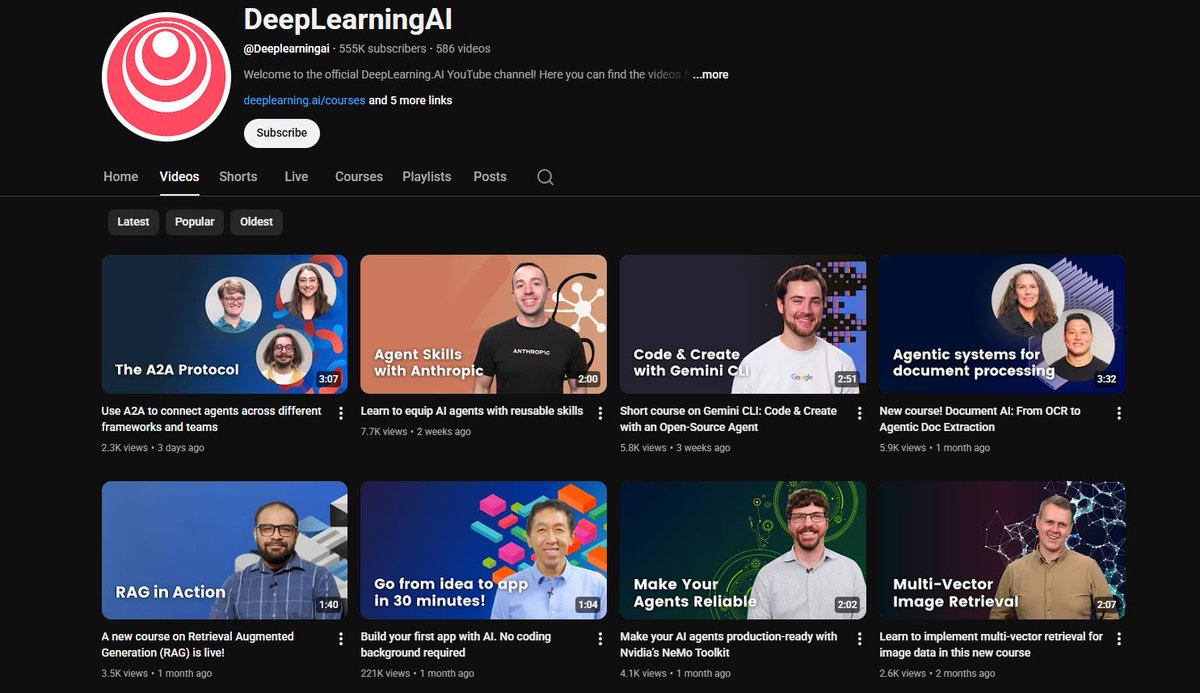Select the Oldest sort chip
The width and height of the screenshot is (1200, 693).
coord(256,222)
